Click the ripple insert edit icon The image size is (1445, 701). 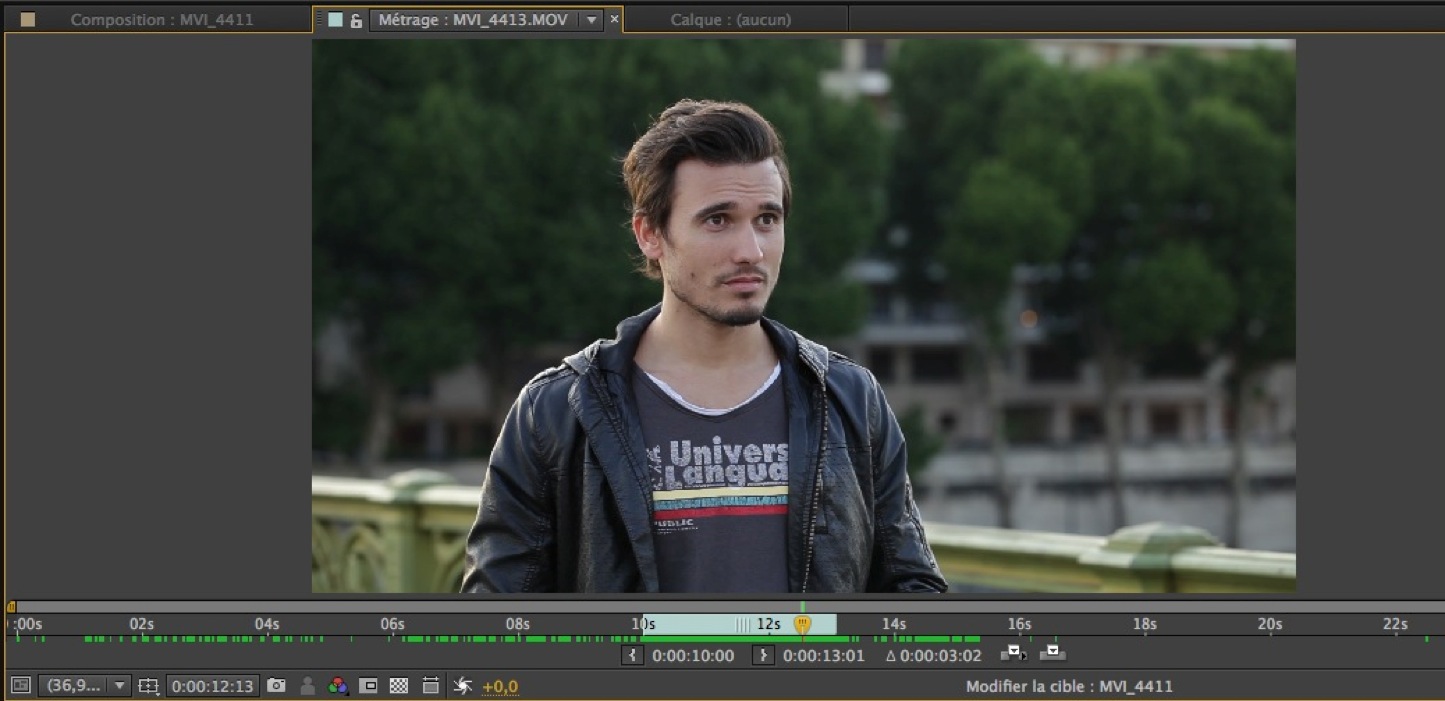(x=1015, y=655)
